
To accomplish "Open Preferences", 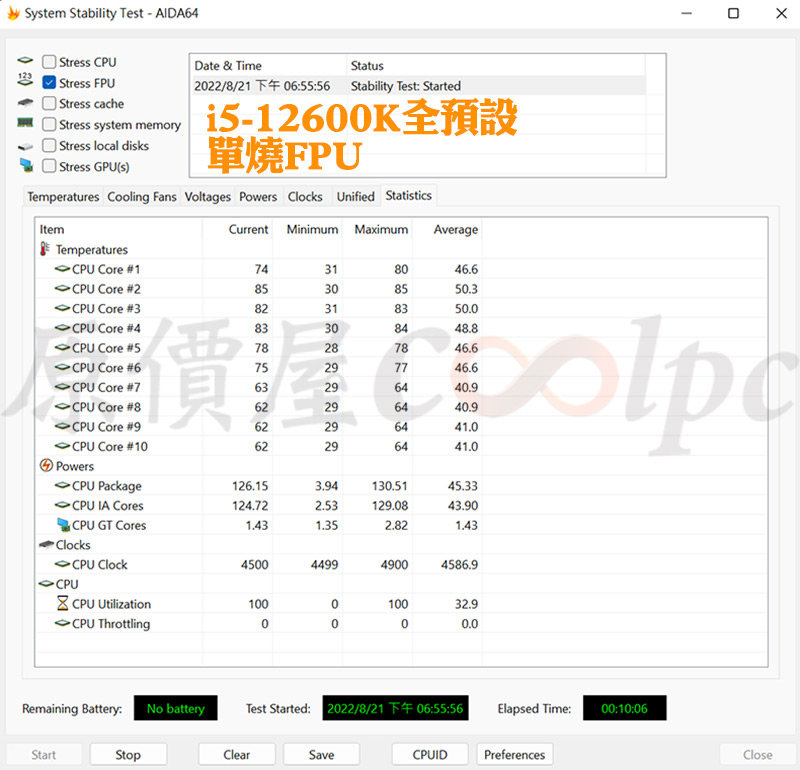I will [x=515, y=755].
